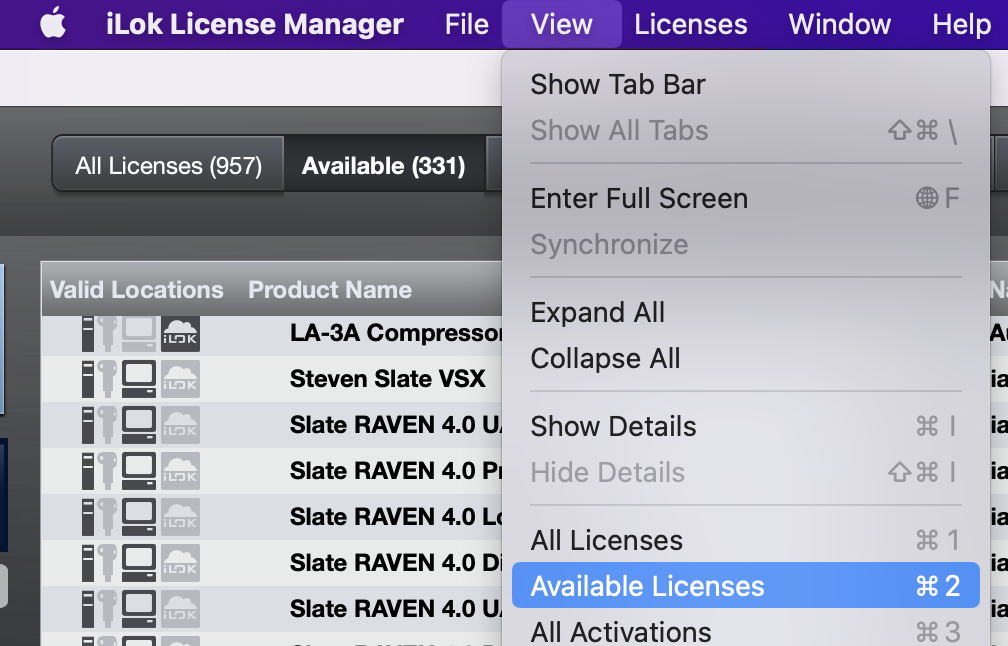
Task: Select the Slate RAVEN 4.0 Di license
Action: [272, 563]
